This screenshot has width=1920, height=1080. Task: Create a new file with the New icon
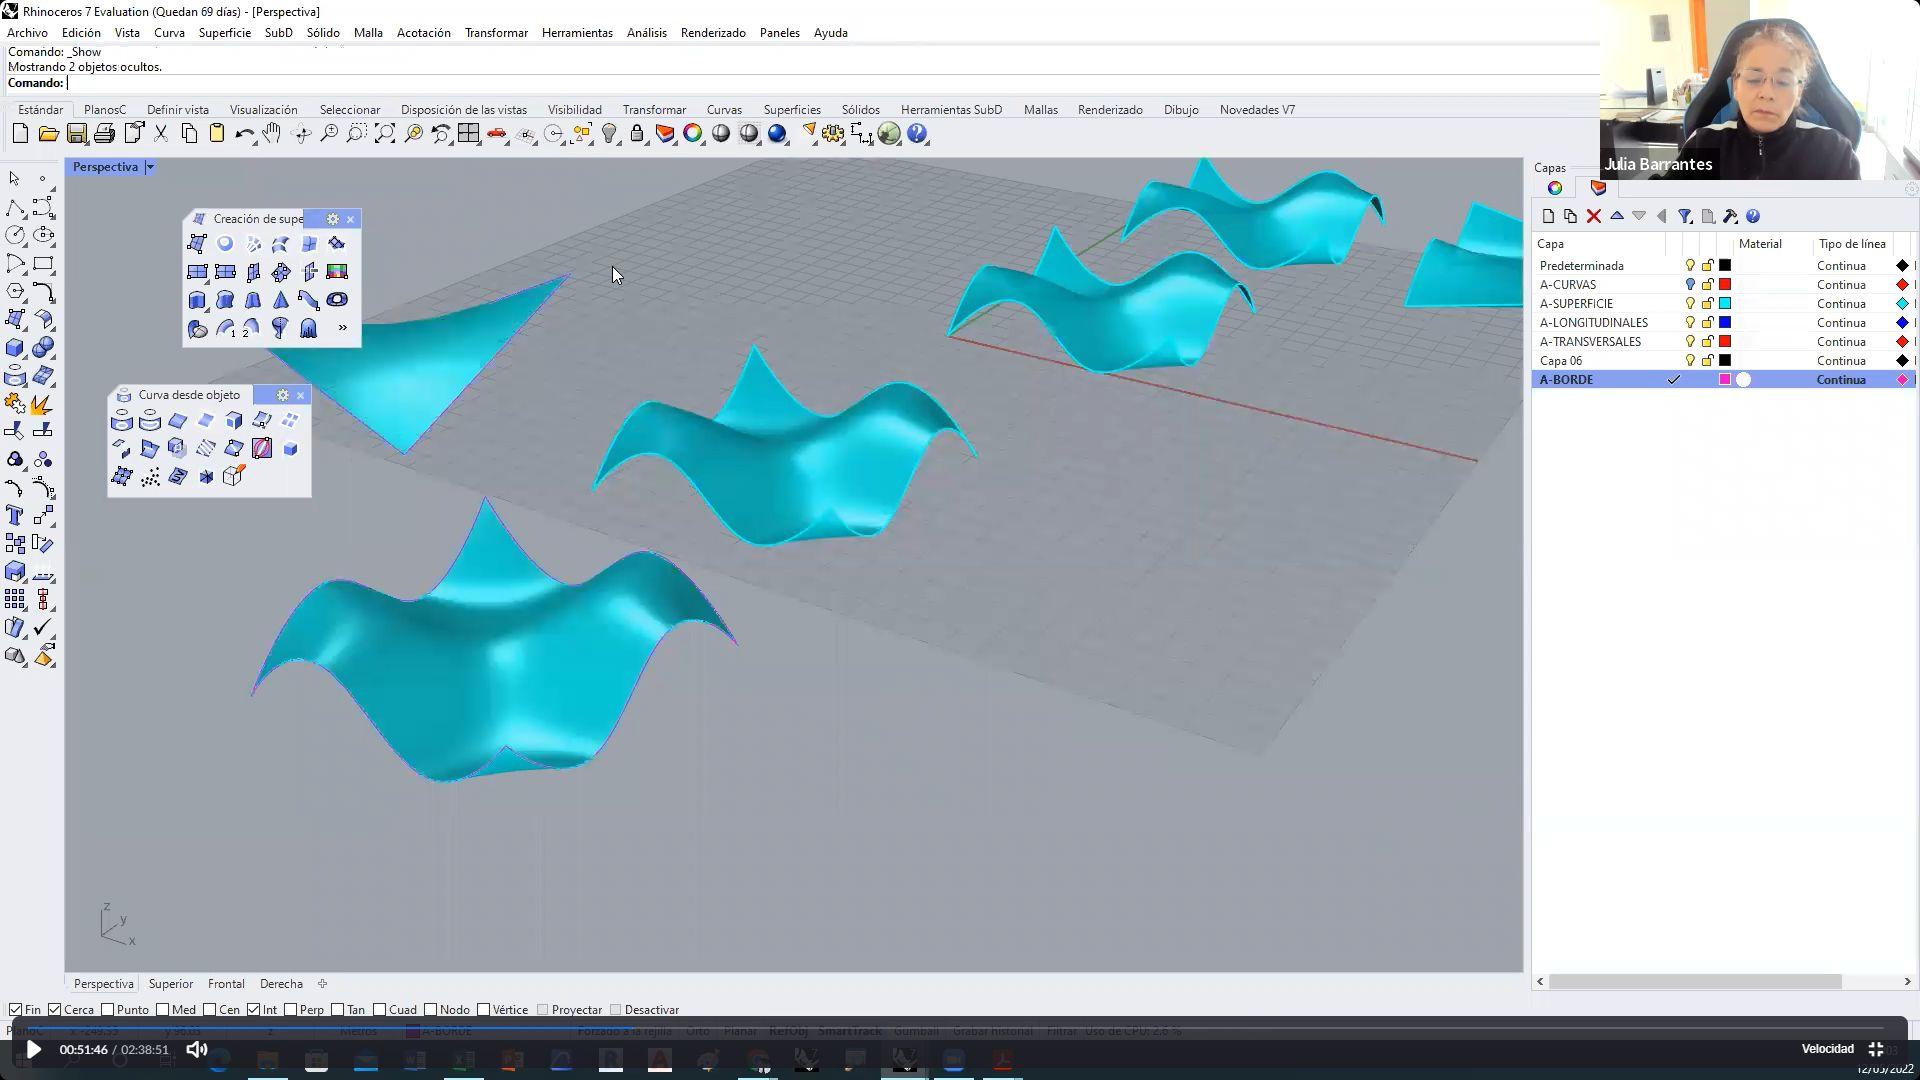tap(20, 134)
